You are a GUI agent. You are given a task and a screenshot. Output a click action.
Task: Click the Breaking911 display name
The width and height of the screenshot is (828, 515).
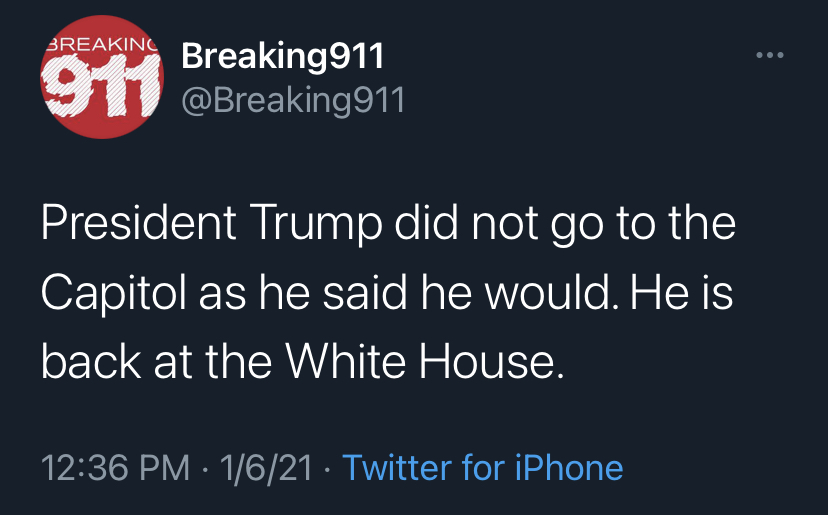click(283, 56)
